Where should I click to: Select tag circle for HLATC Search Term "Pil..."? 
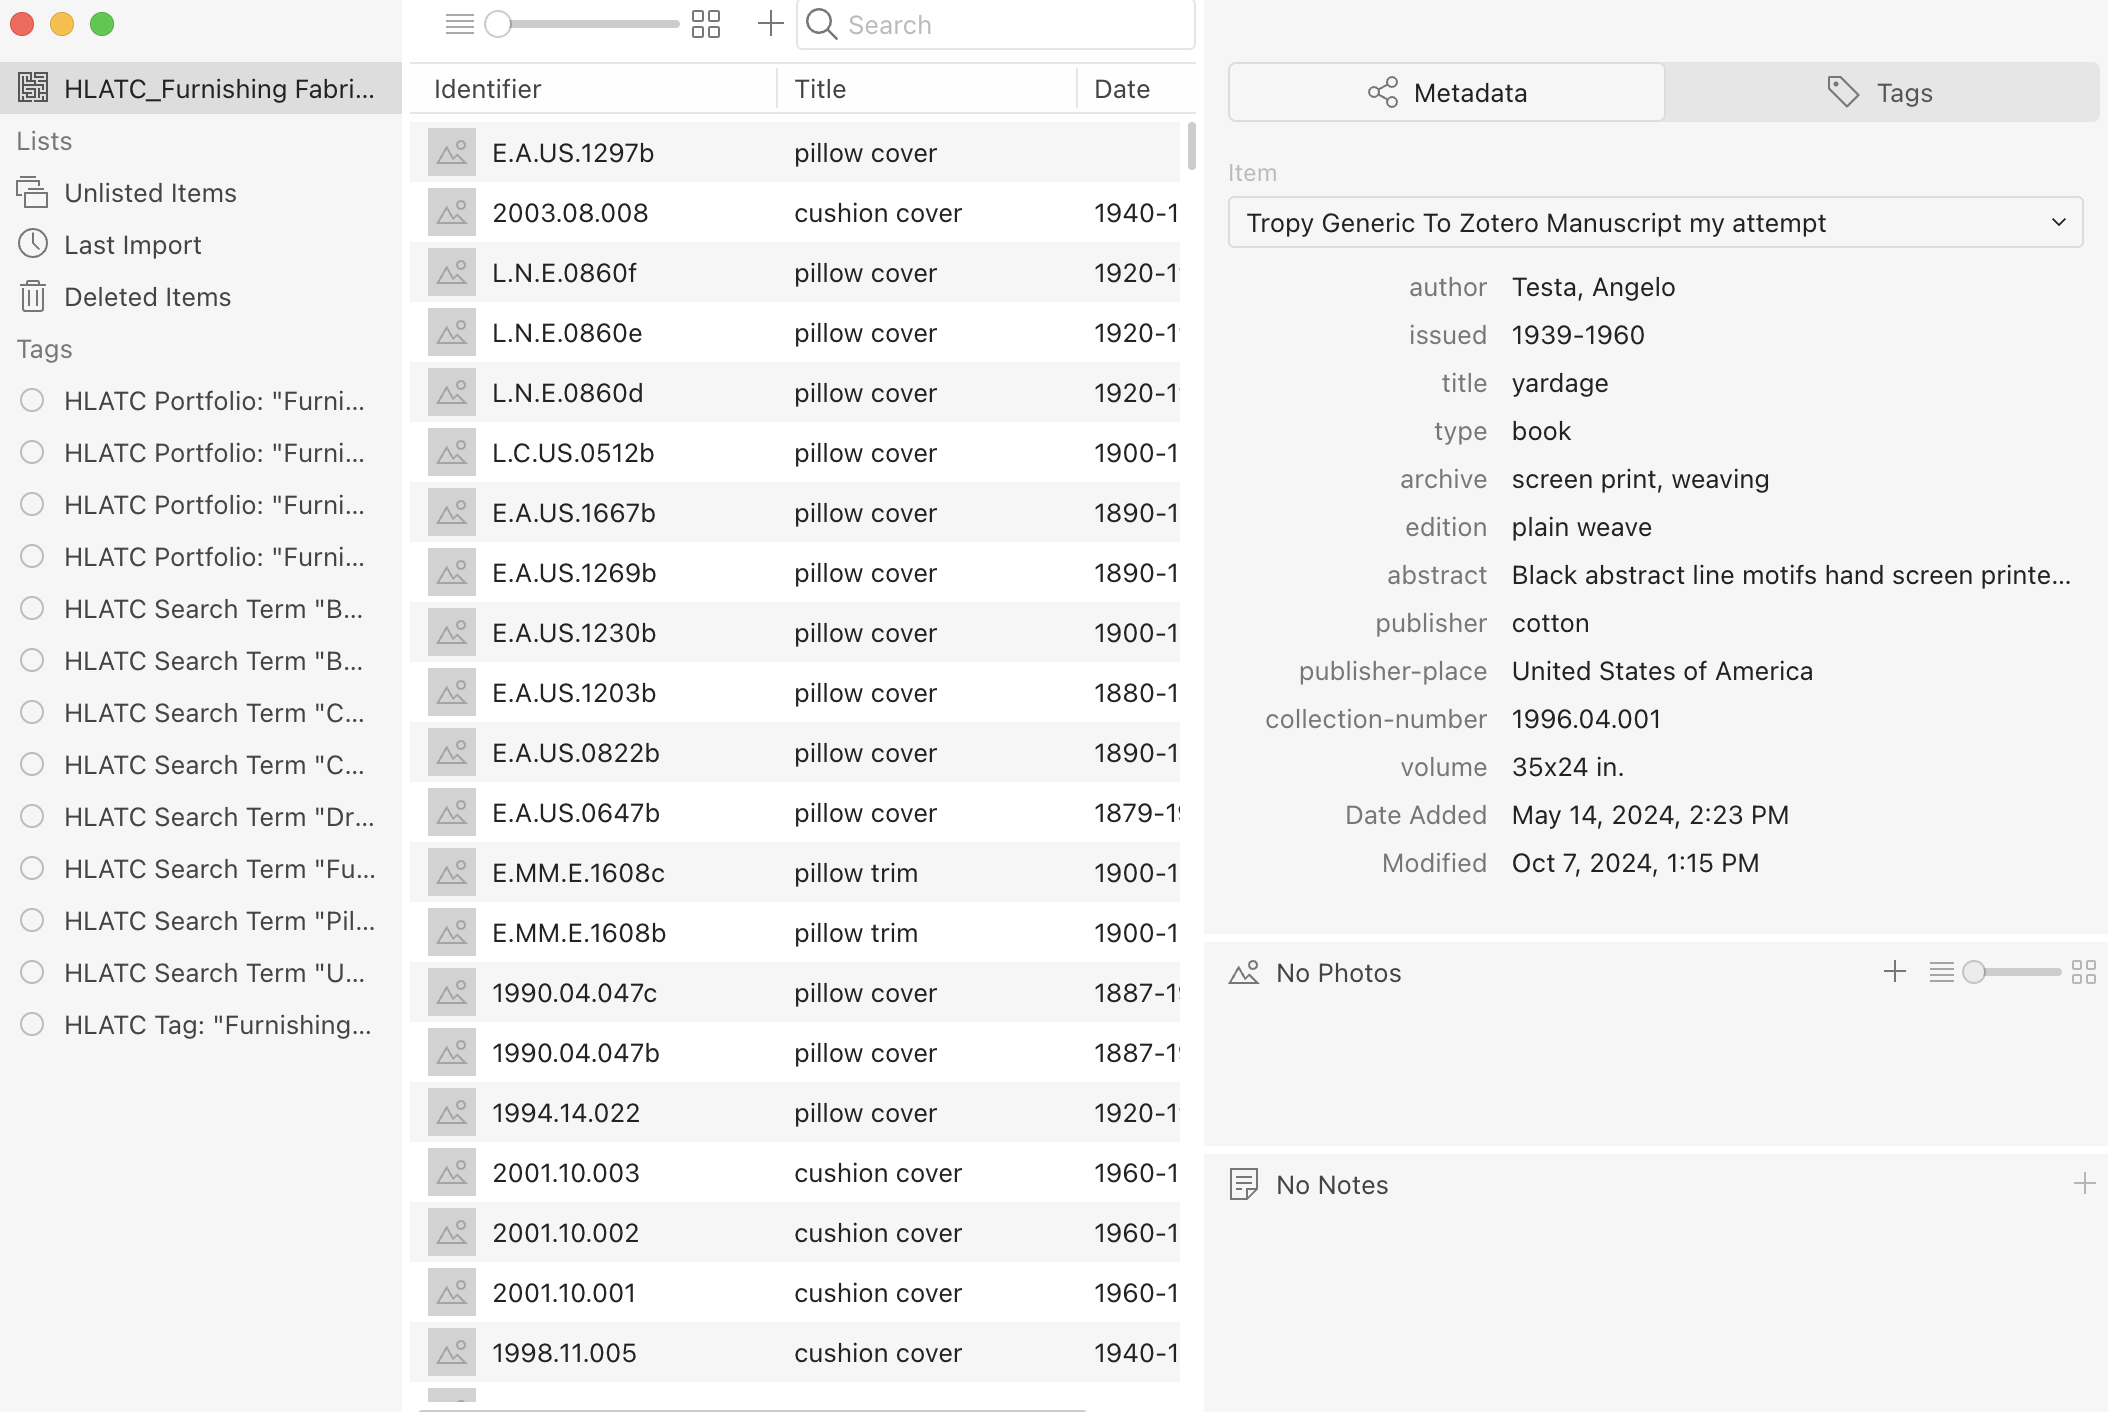coord(32,920)
